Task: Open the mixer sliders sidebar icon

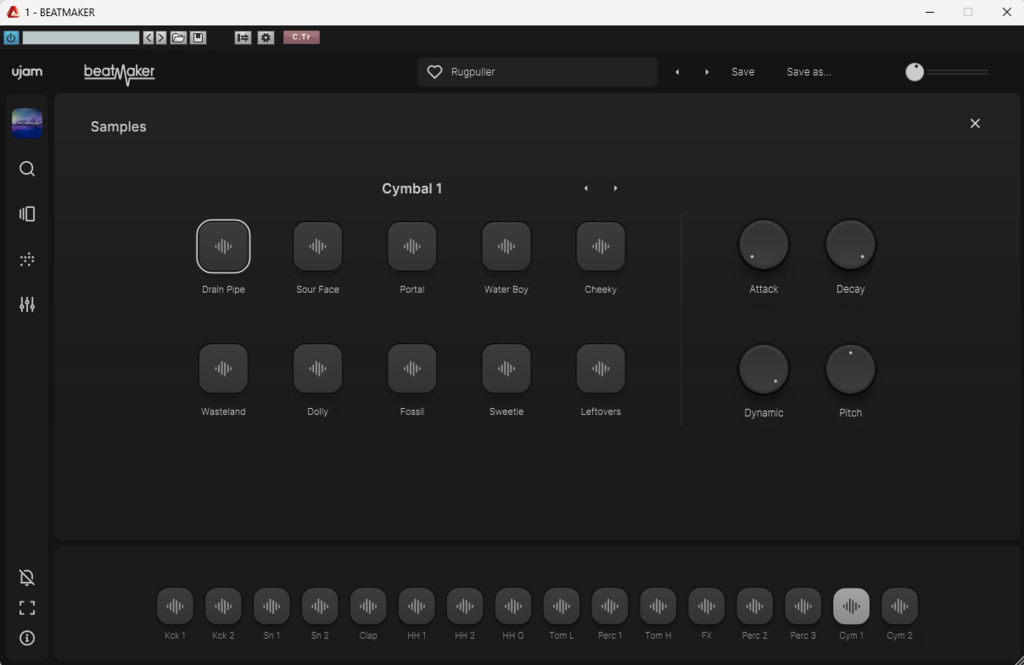Action: (x=27, y=304)
